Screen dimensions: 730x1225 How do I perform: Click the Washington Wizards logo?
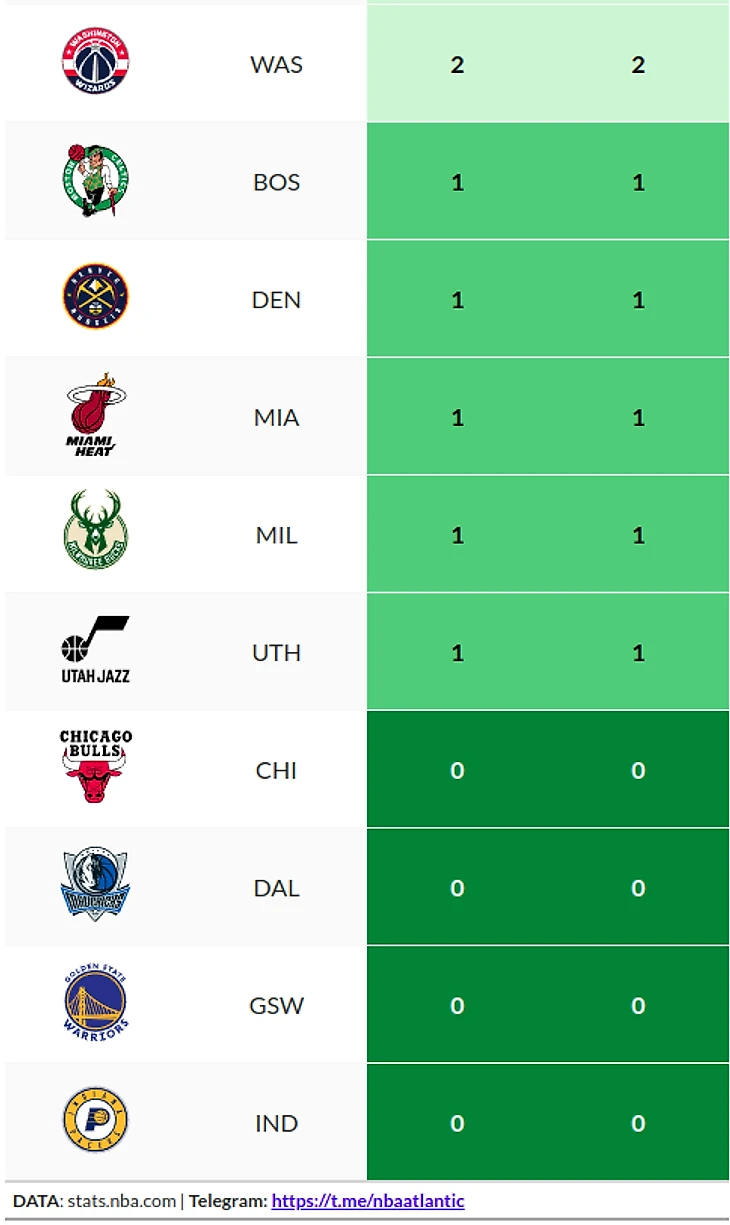pyautogui.click(x=95, y=62)
